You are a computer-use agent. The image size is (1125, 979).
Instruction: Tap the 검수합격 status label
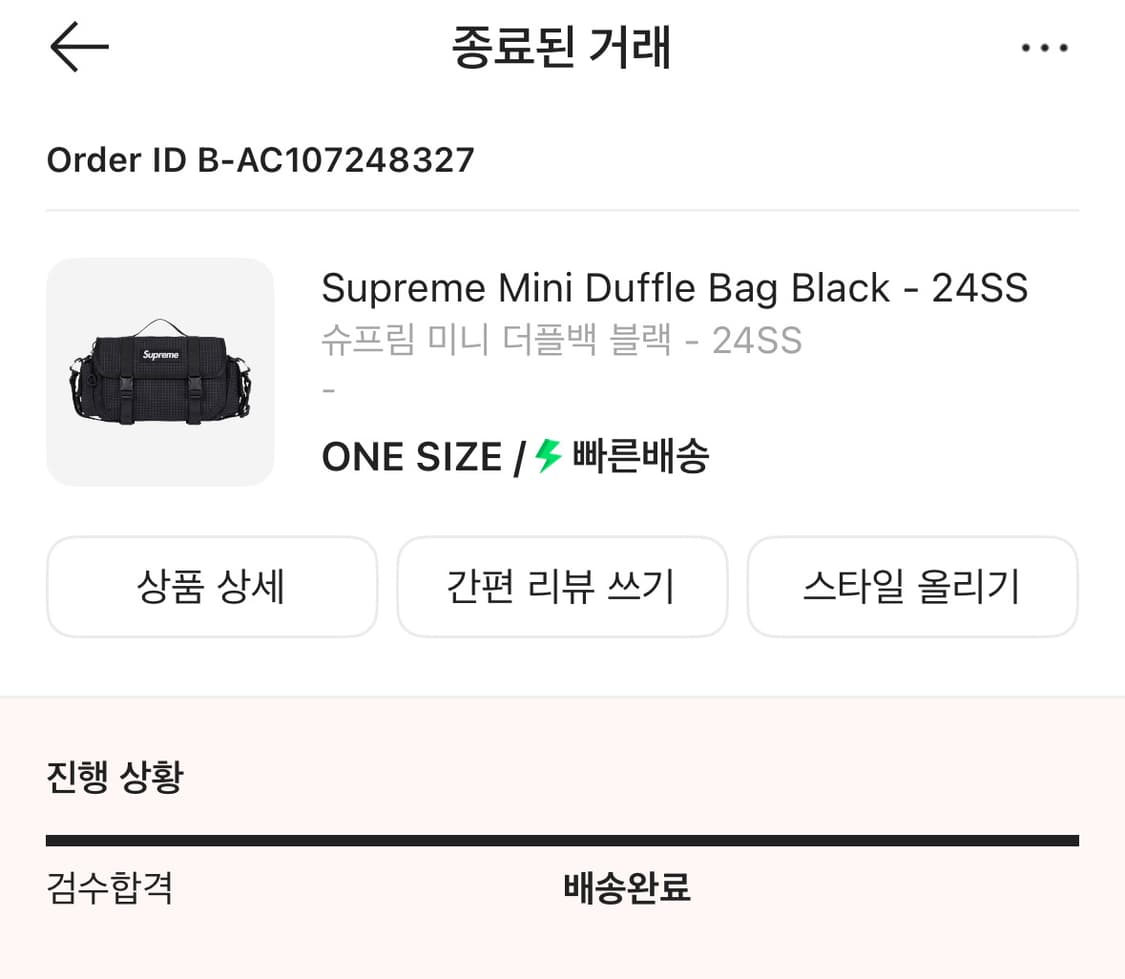[110, 888]
